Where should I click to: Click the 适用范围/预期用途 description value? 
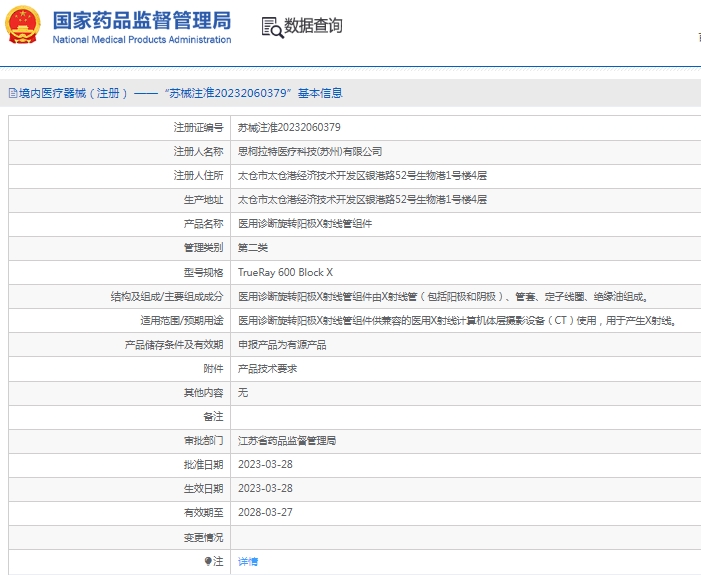pyautogui.click(x=457, y=321)
